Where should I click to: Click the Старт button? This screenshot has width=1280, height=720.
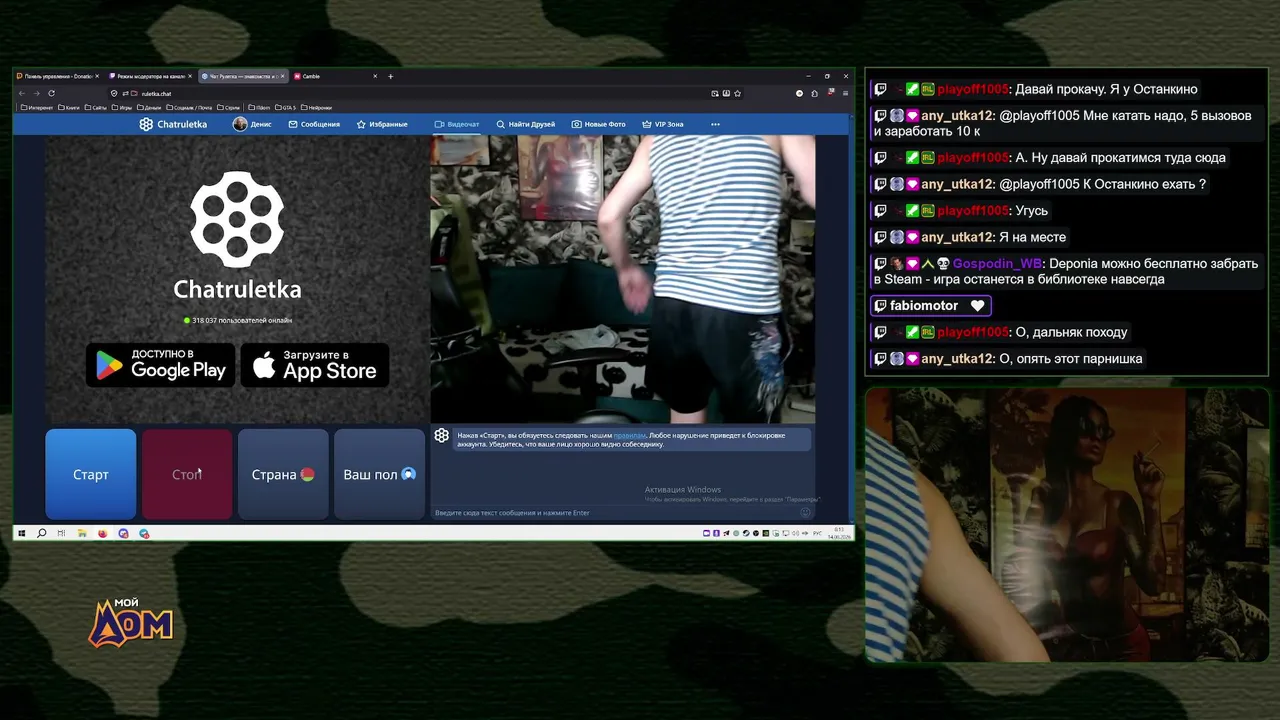(x=91, y=474)
